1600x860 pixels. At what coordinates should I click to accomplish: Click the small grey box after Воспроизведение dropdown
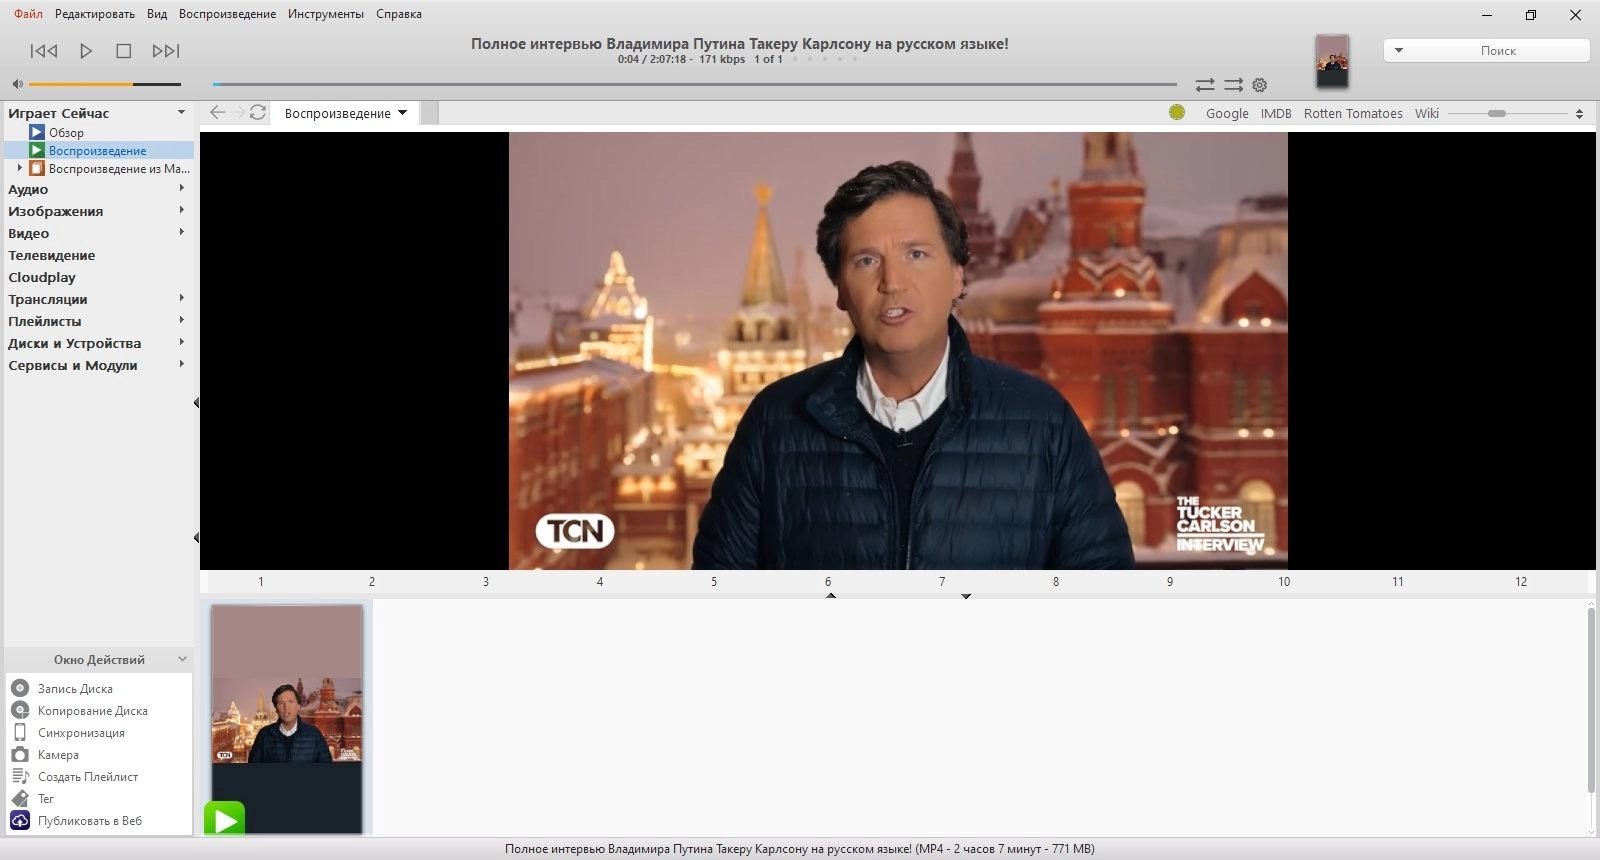(429, 113)
